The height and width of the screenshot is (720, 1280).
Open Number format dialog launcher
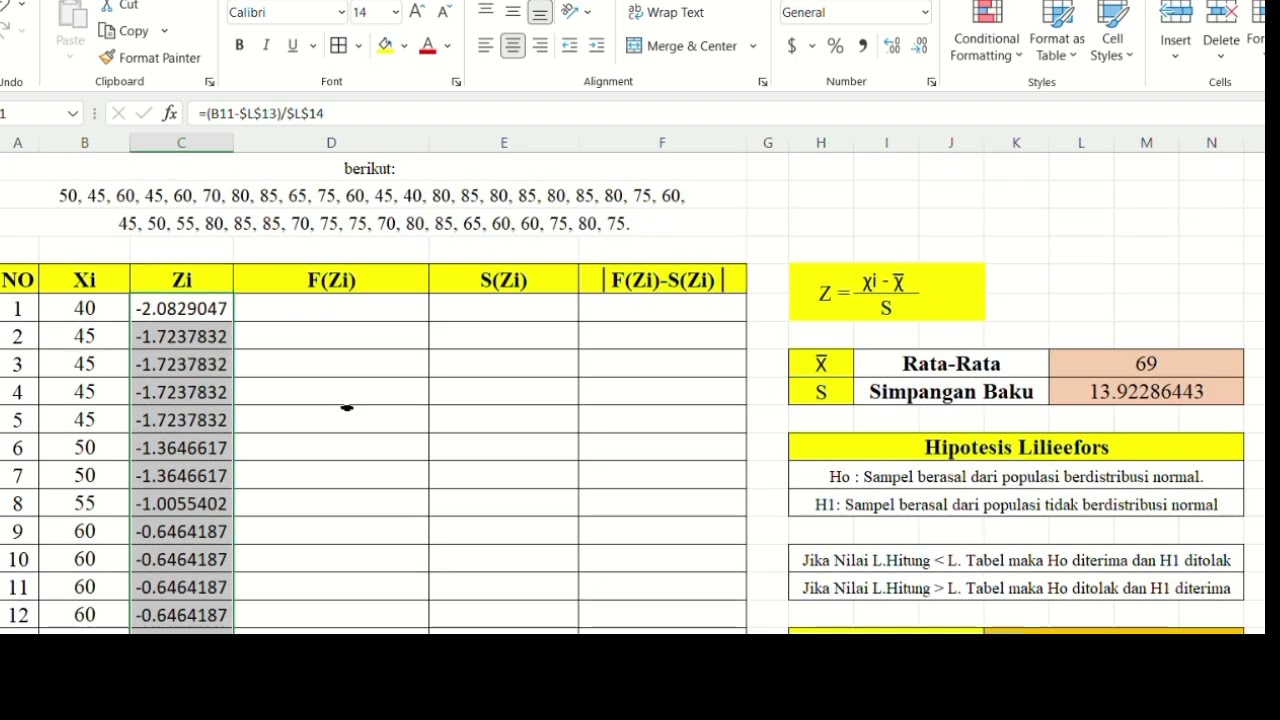click(x=931, y=82)
